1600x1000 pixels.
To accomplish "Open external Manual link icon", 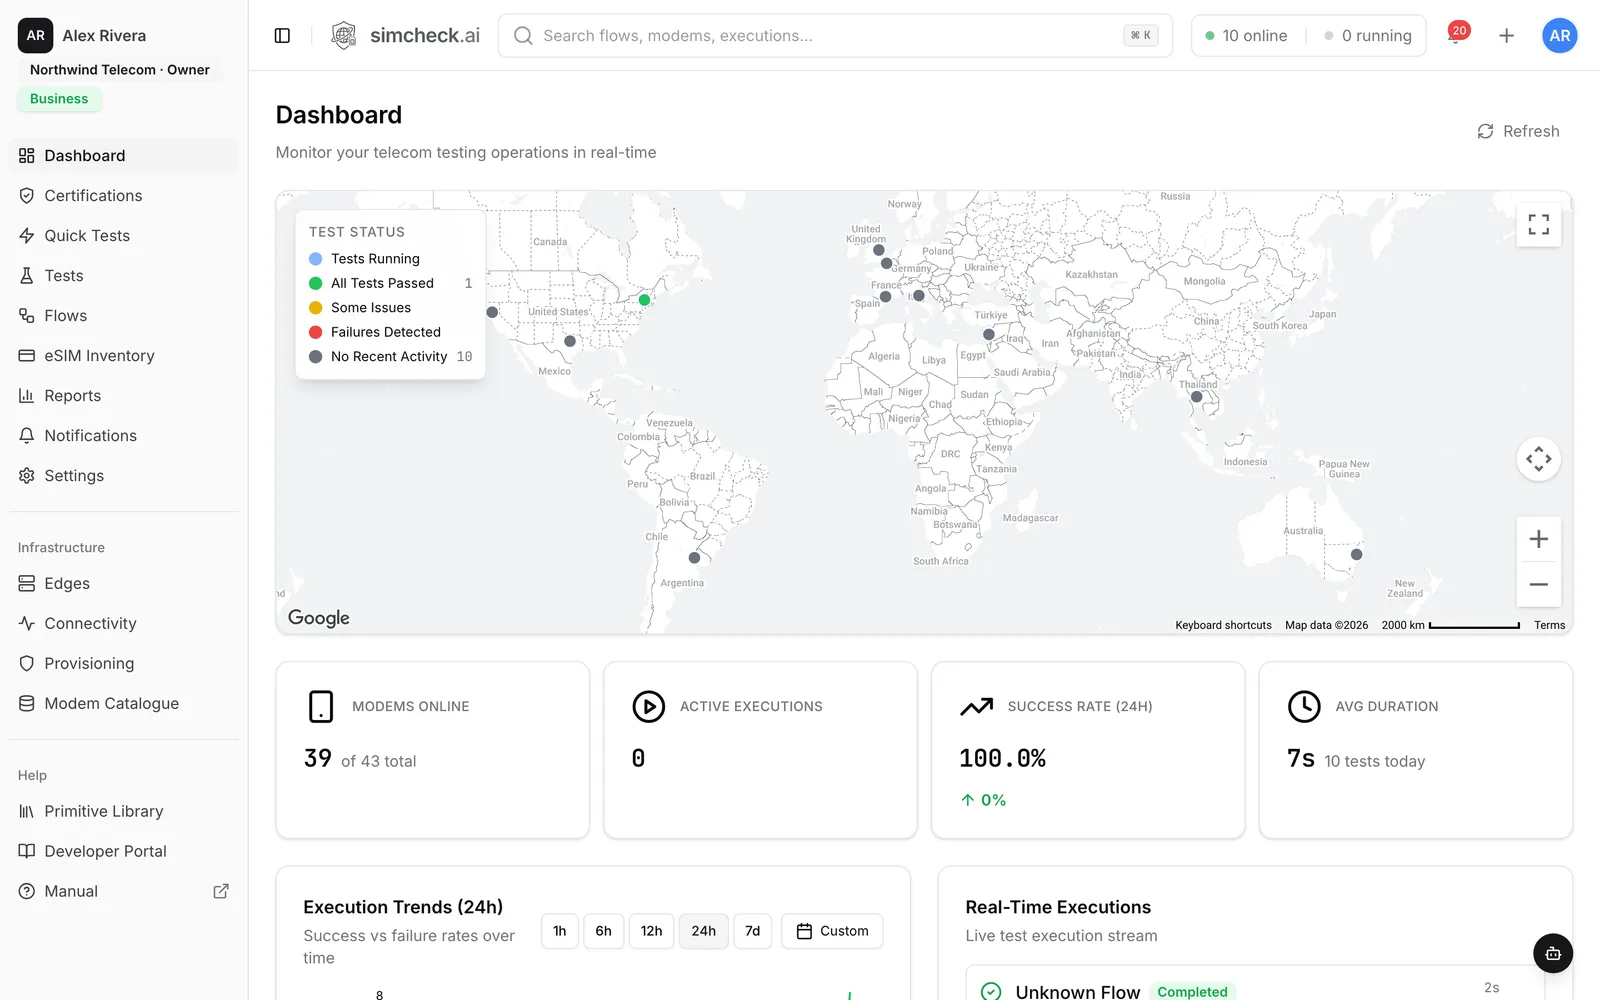I will pyautogui.click(x=221, y=891).
